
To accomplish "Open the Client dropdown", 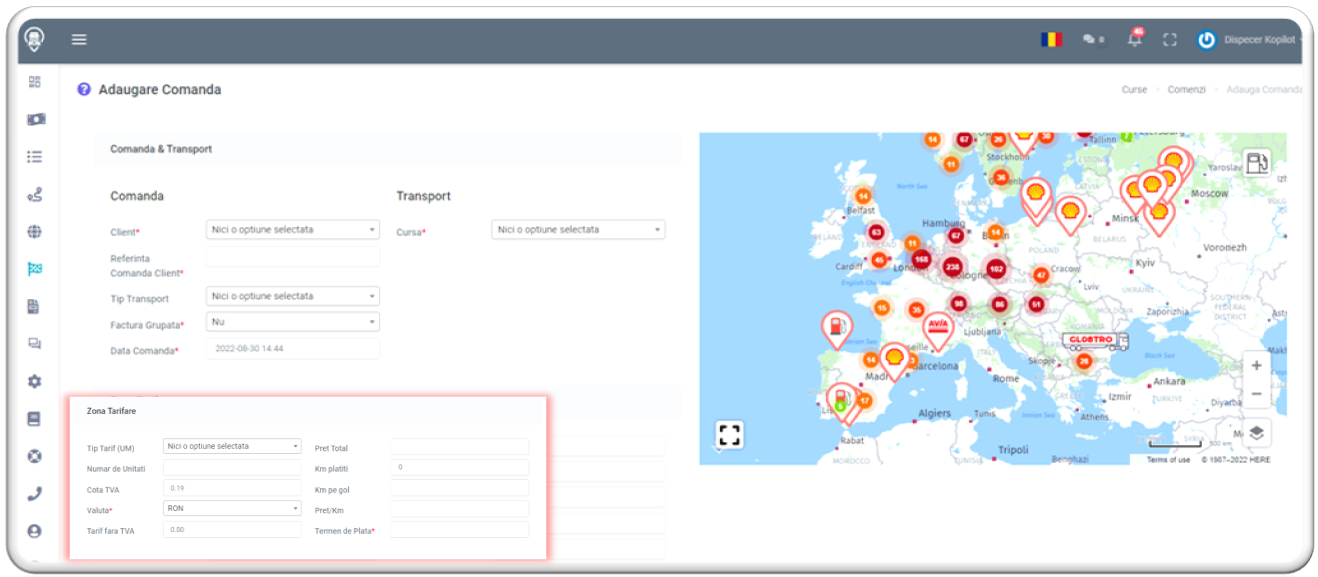I will [292, 230].
